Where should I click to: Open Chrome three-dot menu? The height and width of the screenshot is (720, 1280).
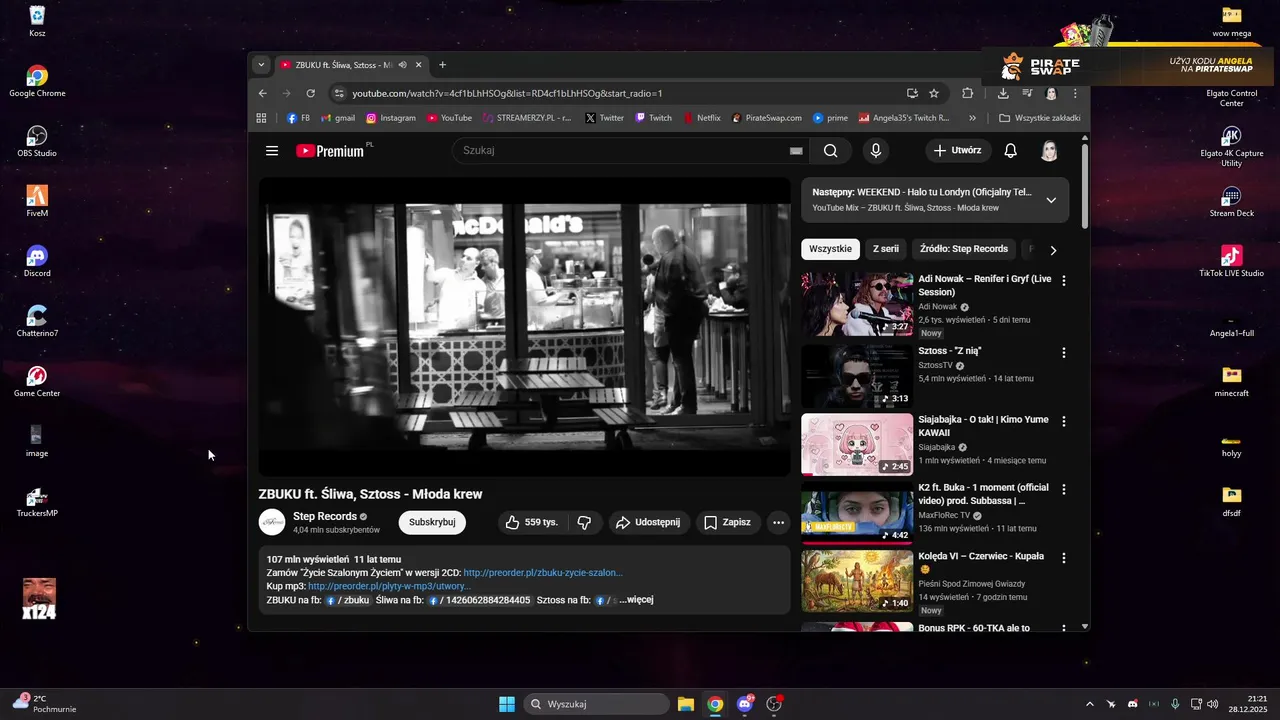click(x=1075, y=93)
